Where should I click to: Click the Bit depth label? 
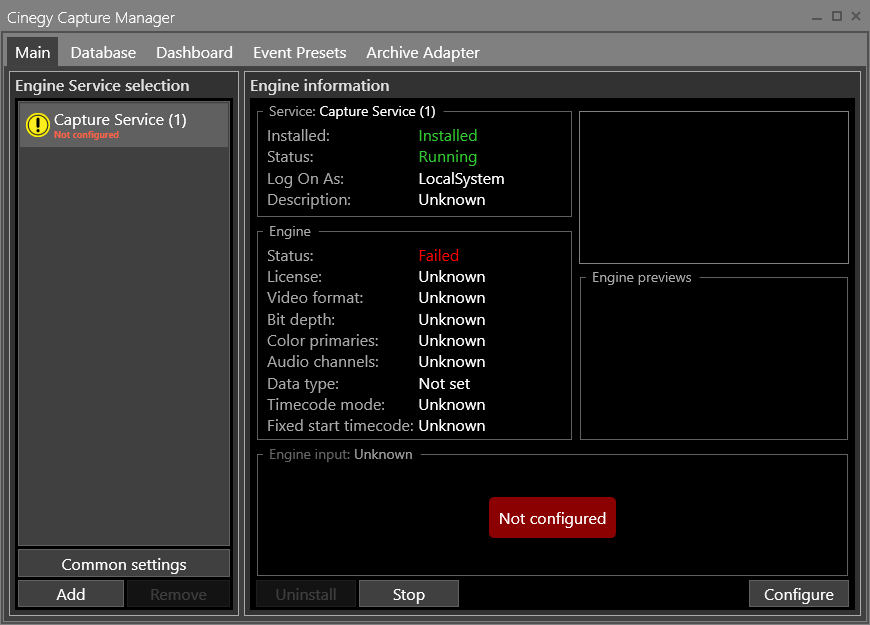pos(301,320)
